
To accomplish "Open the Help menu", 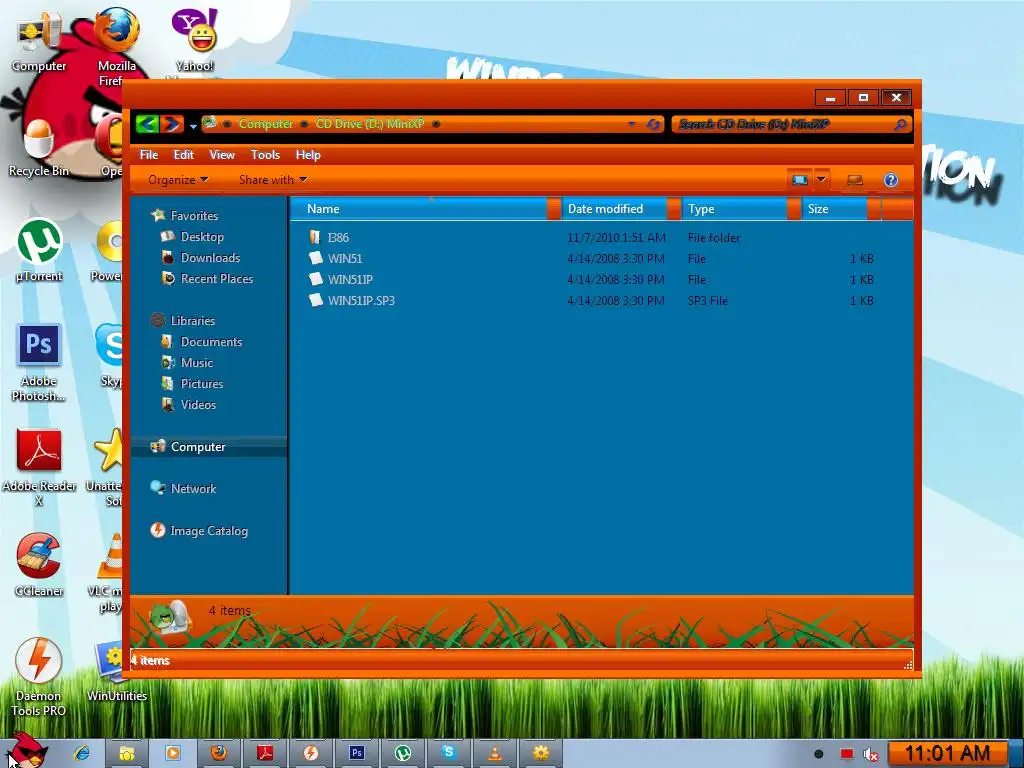I will (308, 155).
